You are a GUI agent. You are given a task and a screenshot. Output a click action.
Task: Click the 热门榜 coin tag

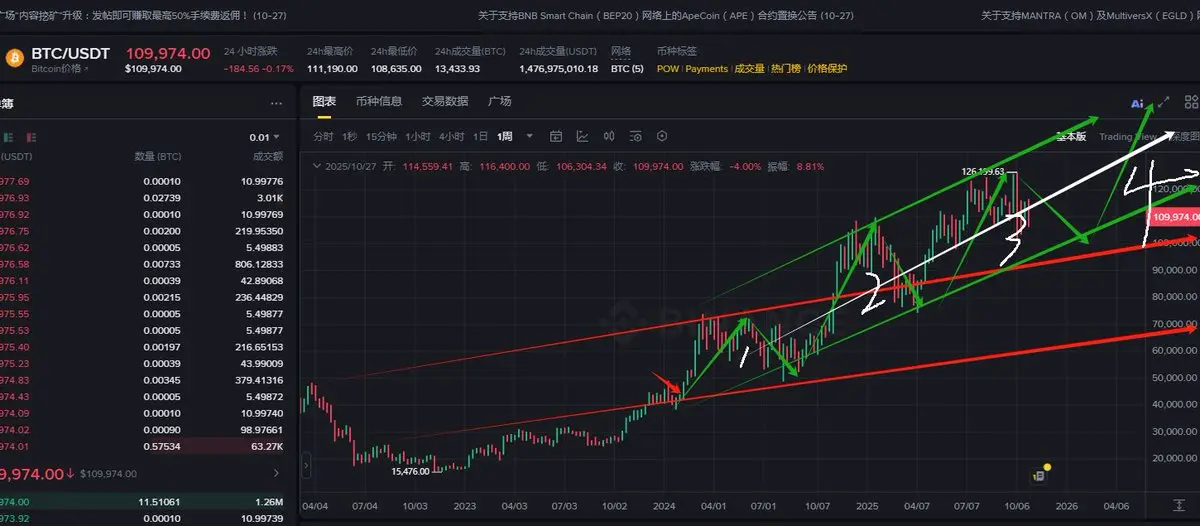(x=786, y=68)
